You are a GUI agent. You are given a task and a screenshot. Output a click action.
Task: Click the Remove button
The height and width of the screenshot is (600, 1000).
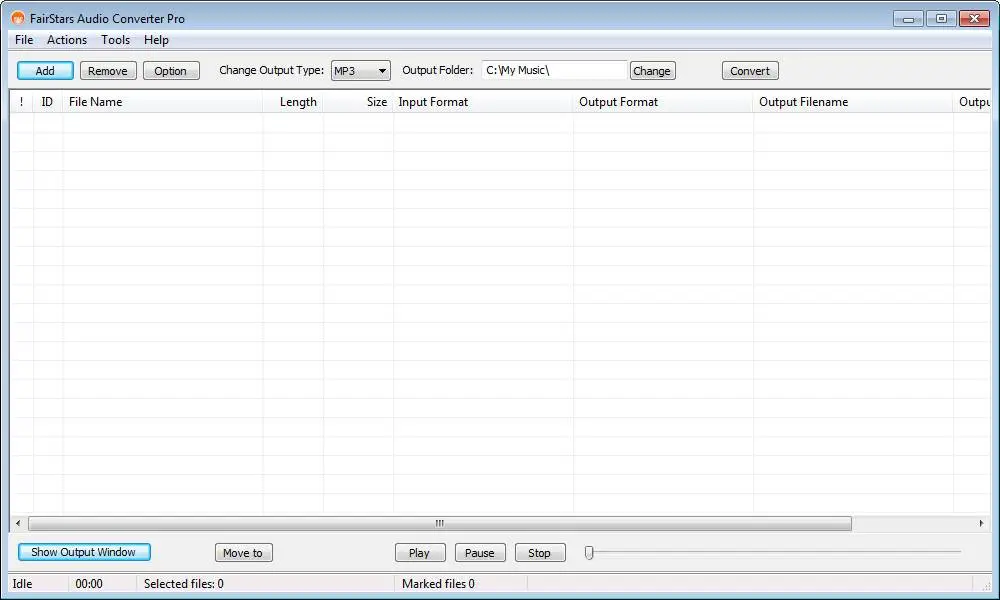108,71
